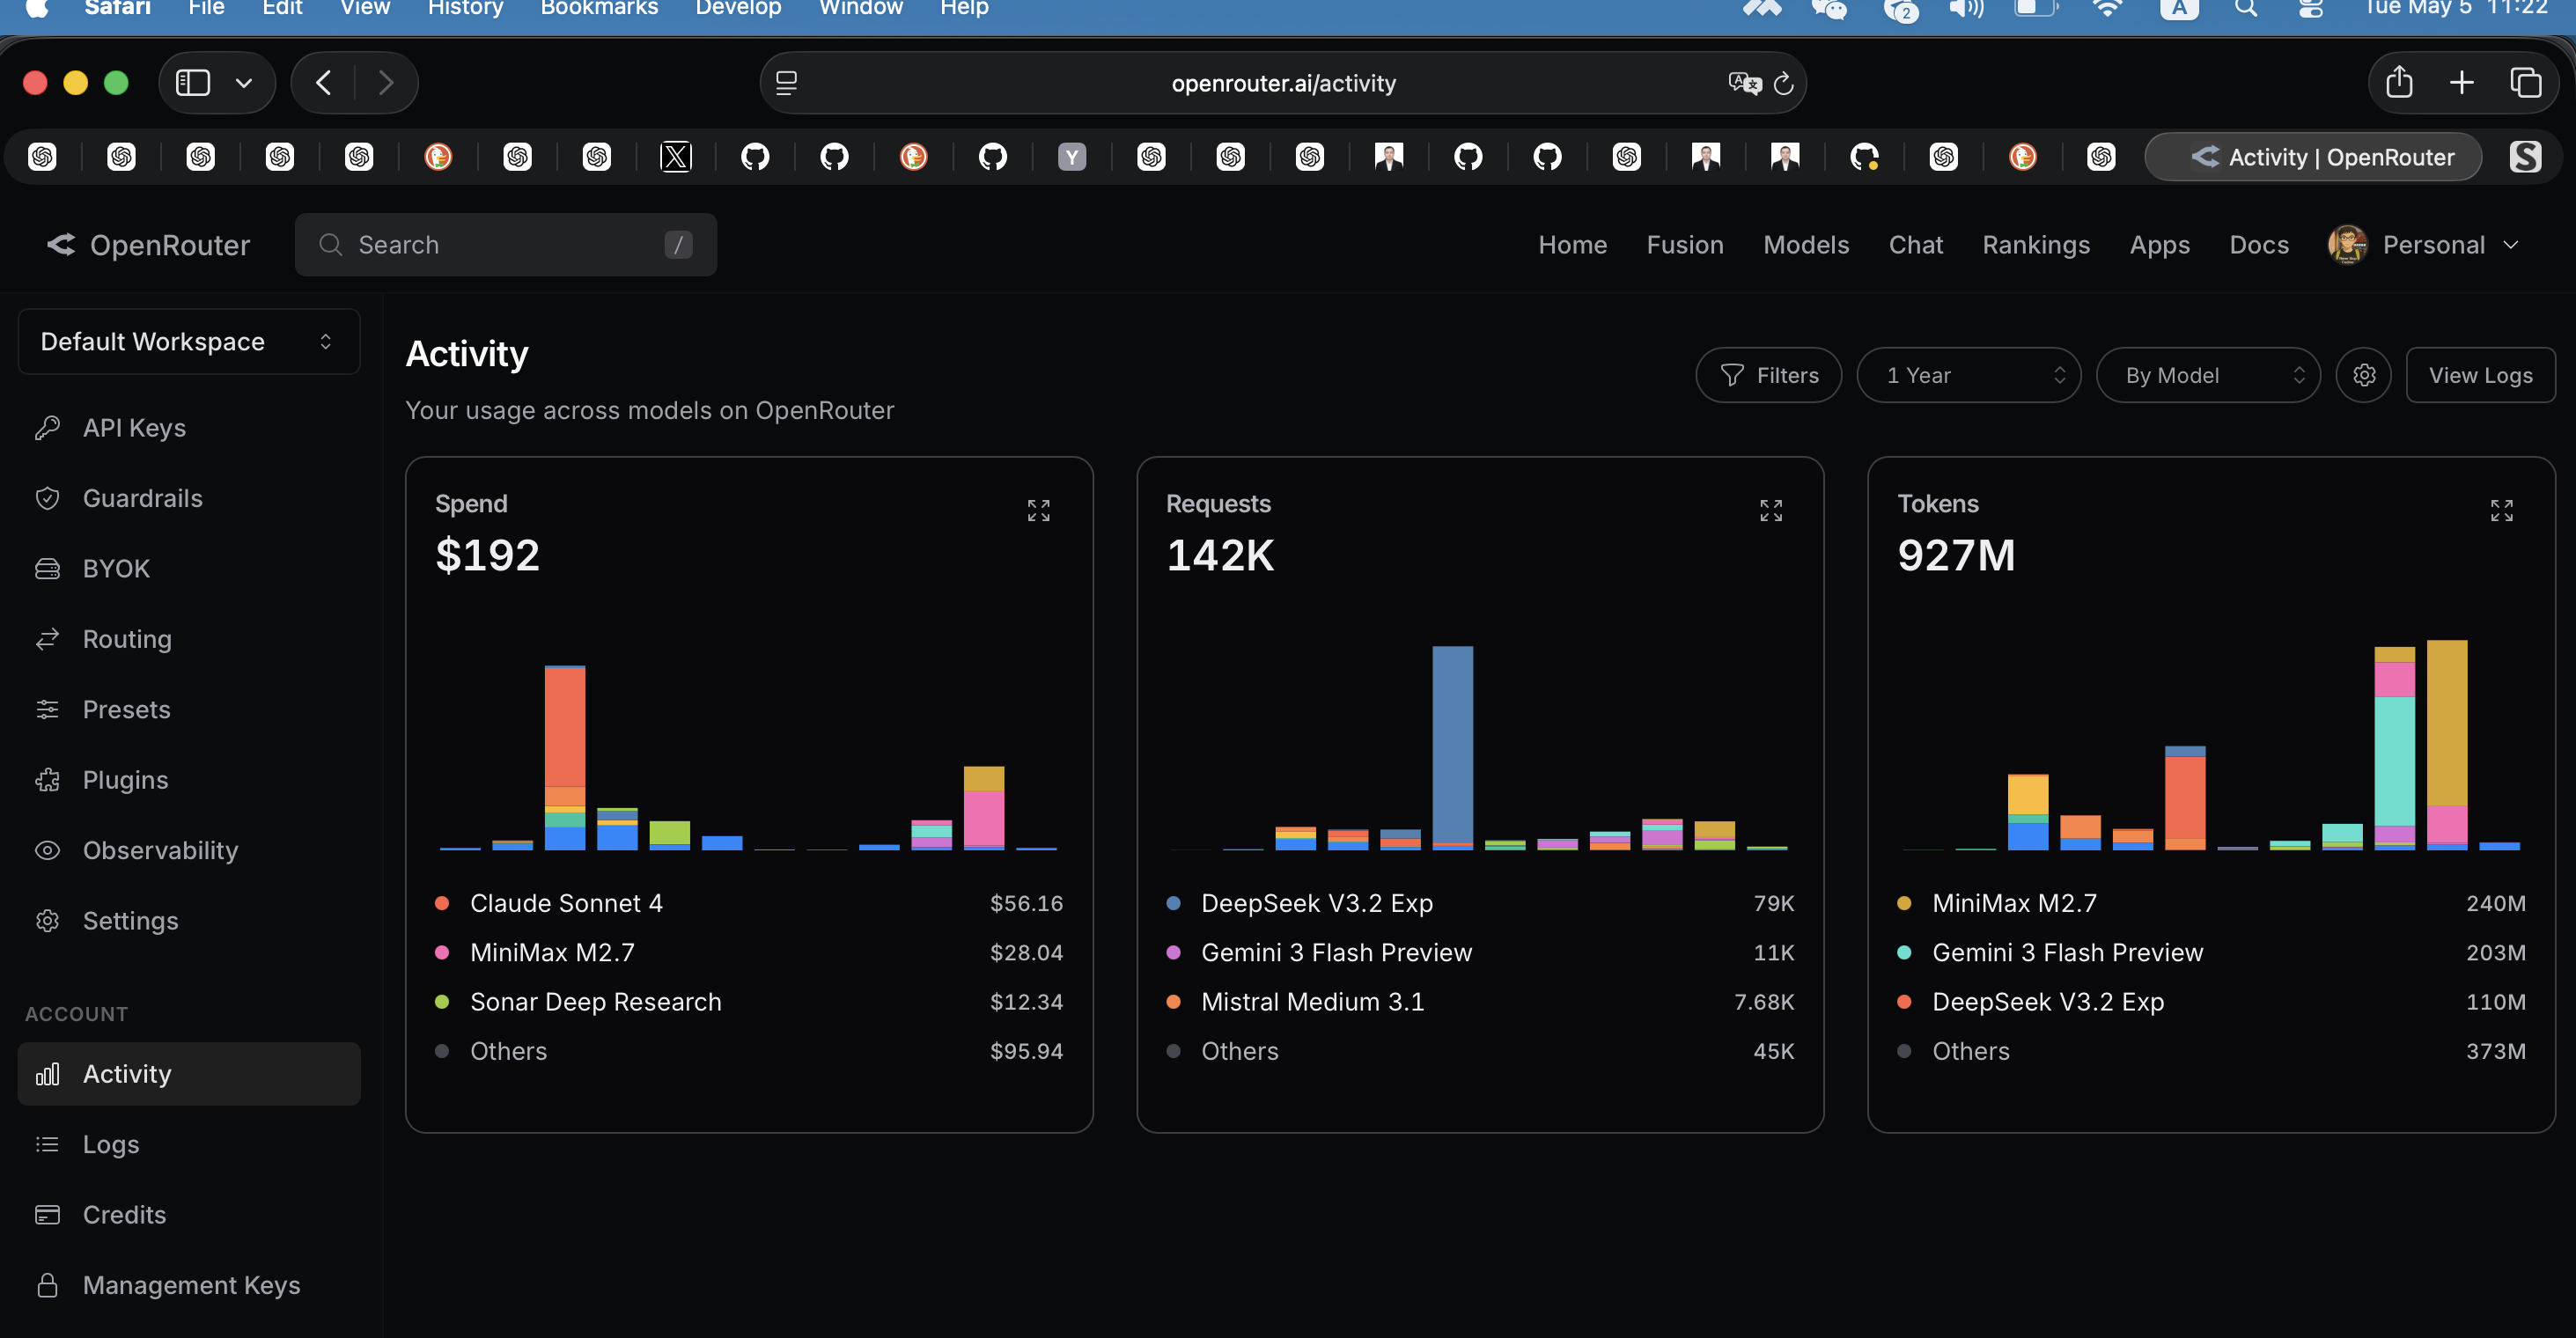
Task: Open Logs in the sidebar
Action: pyautogui.click(x=189, y=1144)
